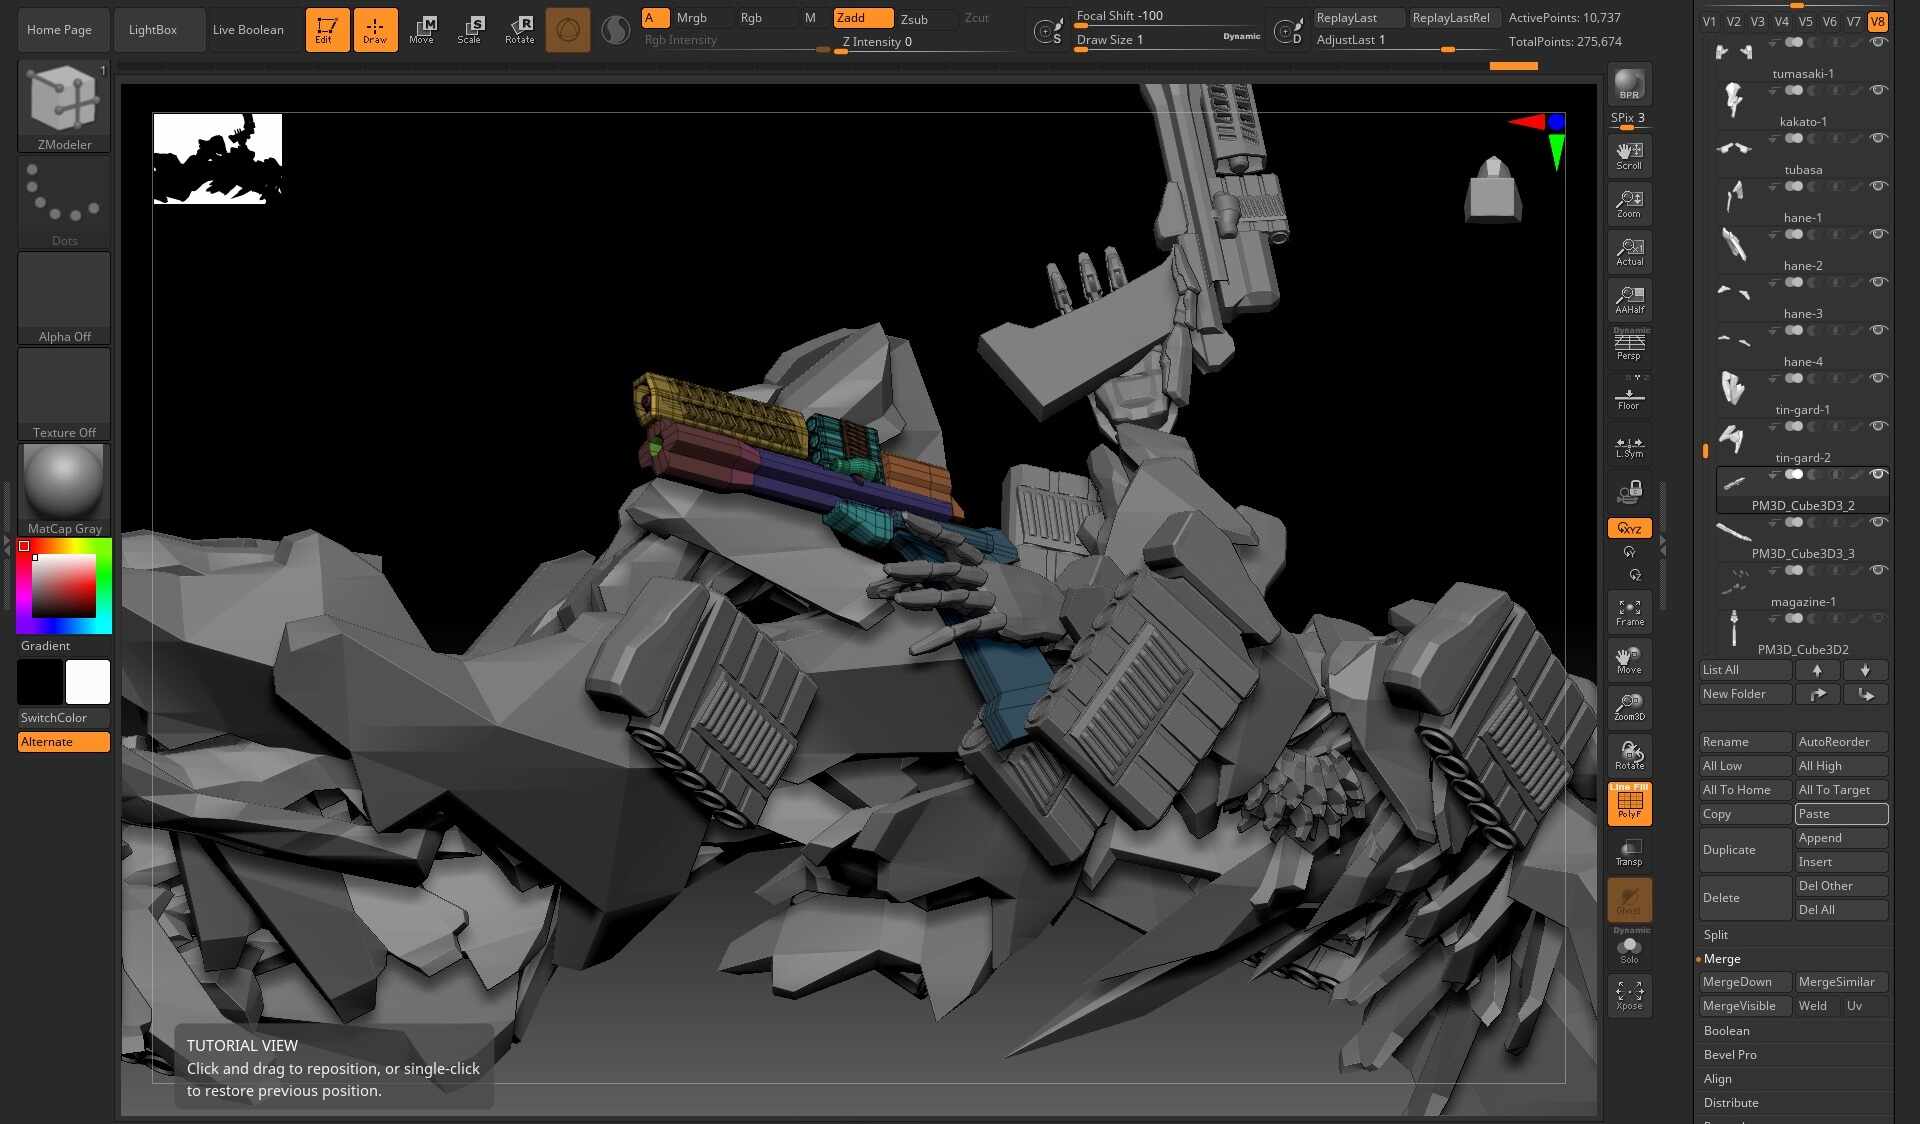Activate the Move transform tool
Image resolution: width=1920 pixels, height=1124 pixels.
(x=422, y=29)
